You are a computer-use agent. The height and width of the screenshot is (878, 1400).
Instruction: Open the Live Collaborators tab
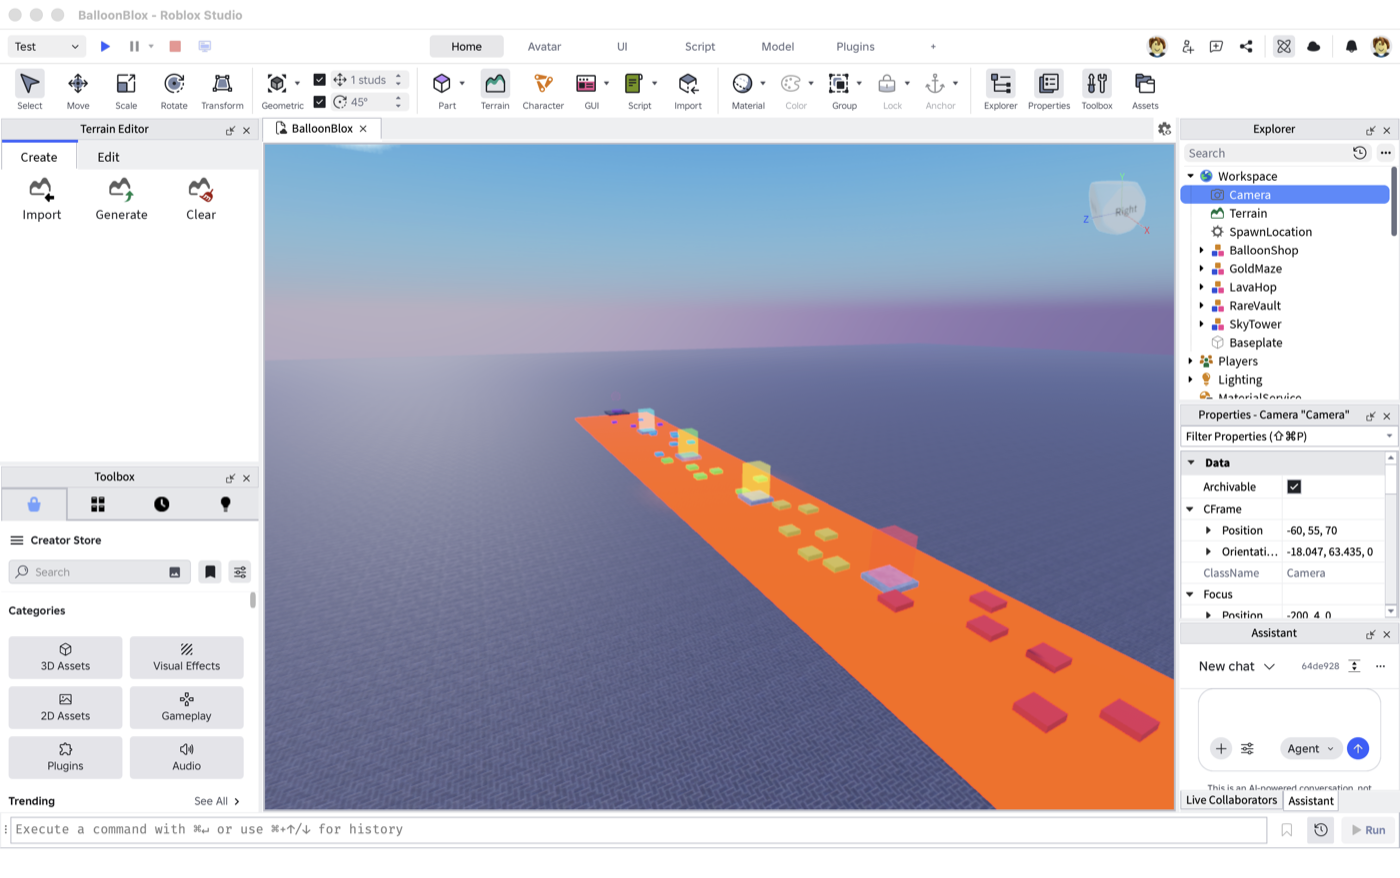click(1231, 801)
